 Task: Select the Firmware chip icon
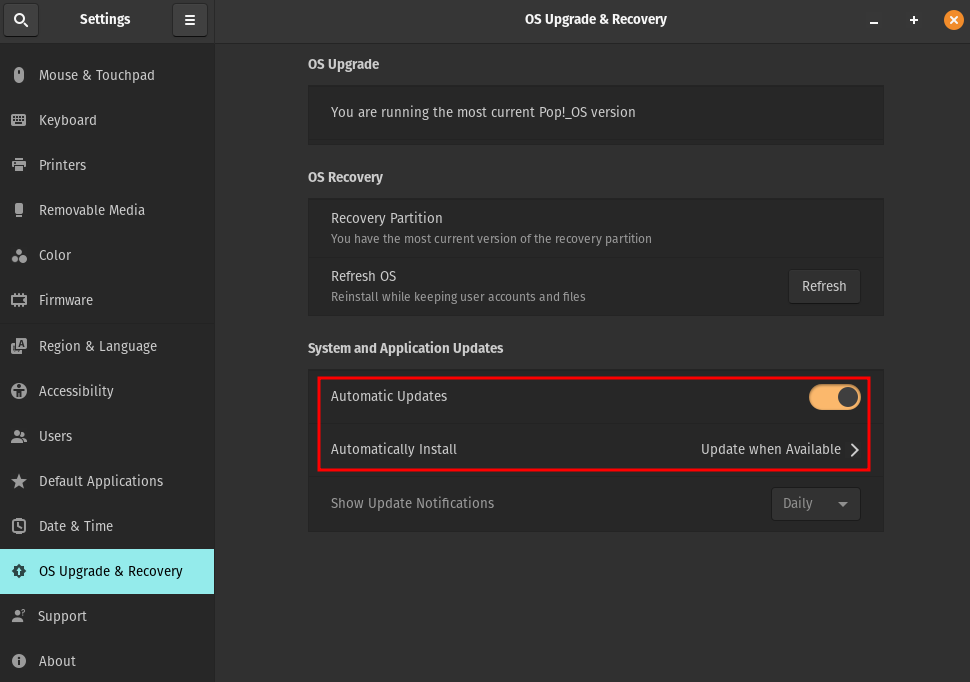click(x=19, y=300)
